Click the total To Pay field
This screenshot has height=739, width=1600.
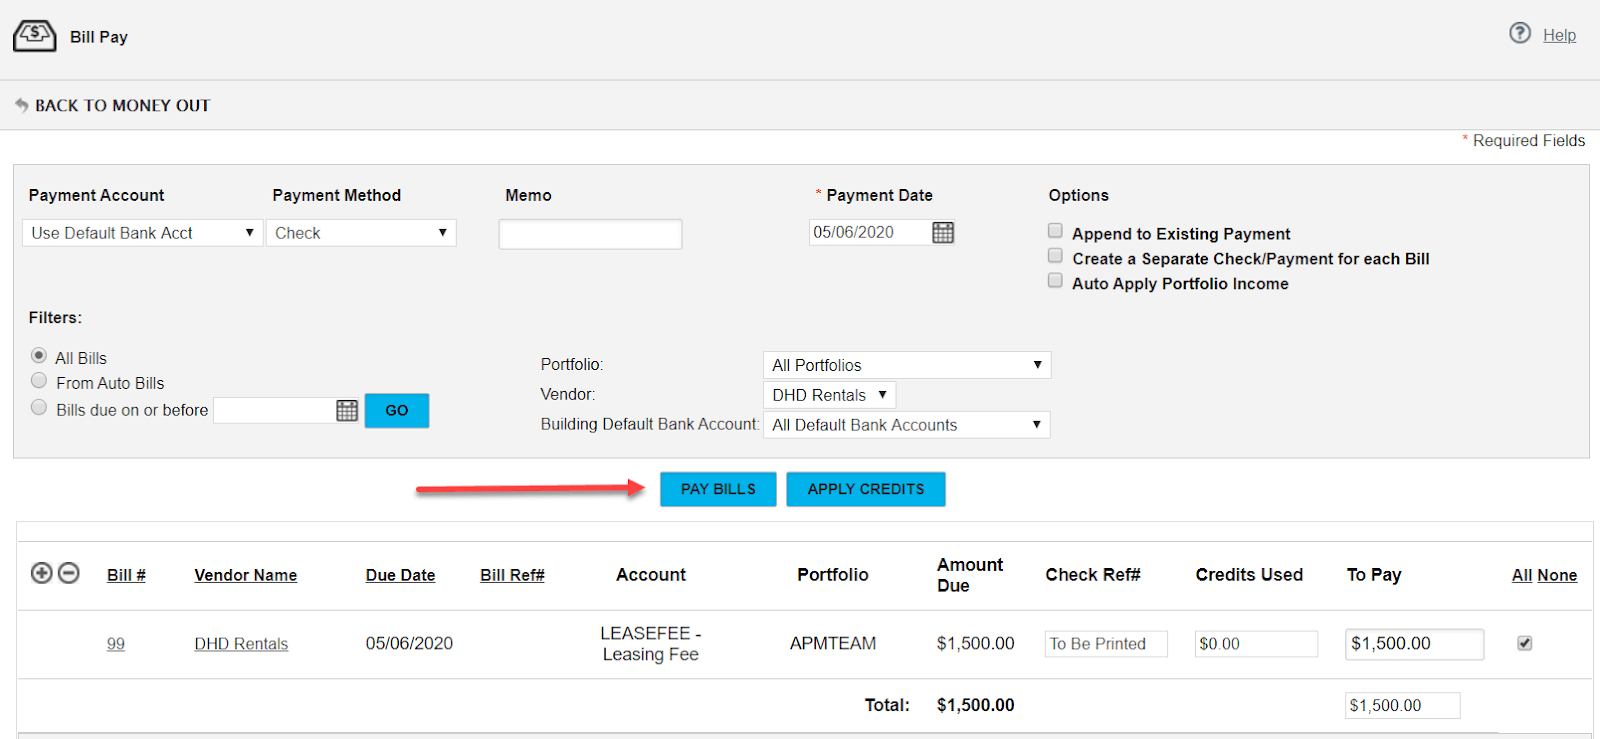point(1402,705)
